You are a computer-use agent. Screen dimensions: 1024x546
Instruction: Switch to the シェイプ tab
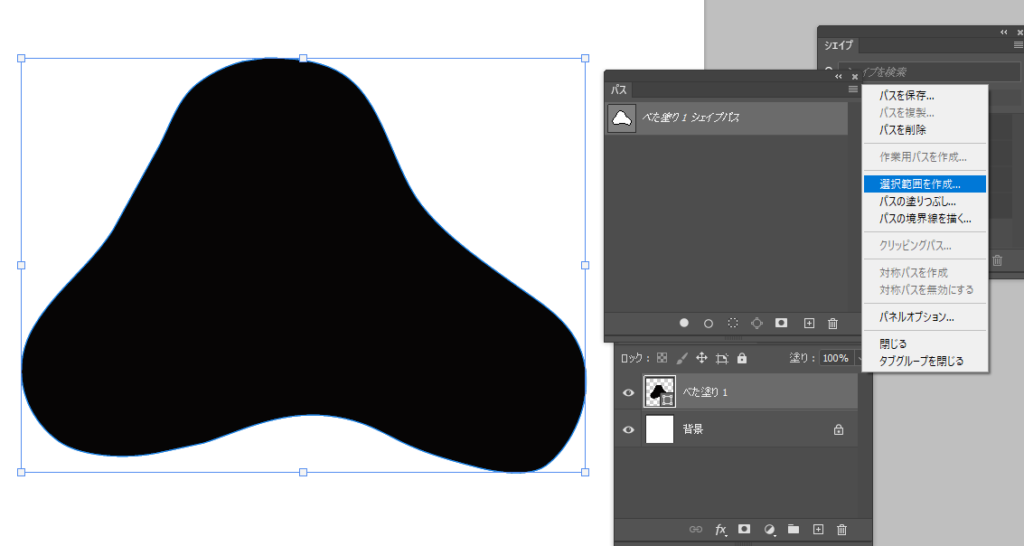[839, 46]
